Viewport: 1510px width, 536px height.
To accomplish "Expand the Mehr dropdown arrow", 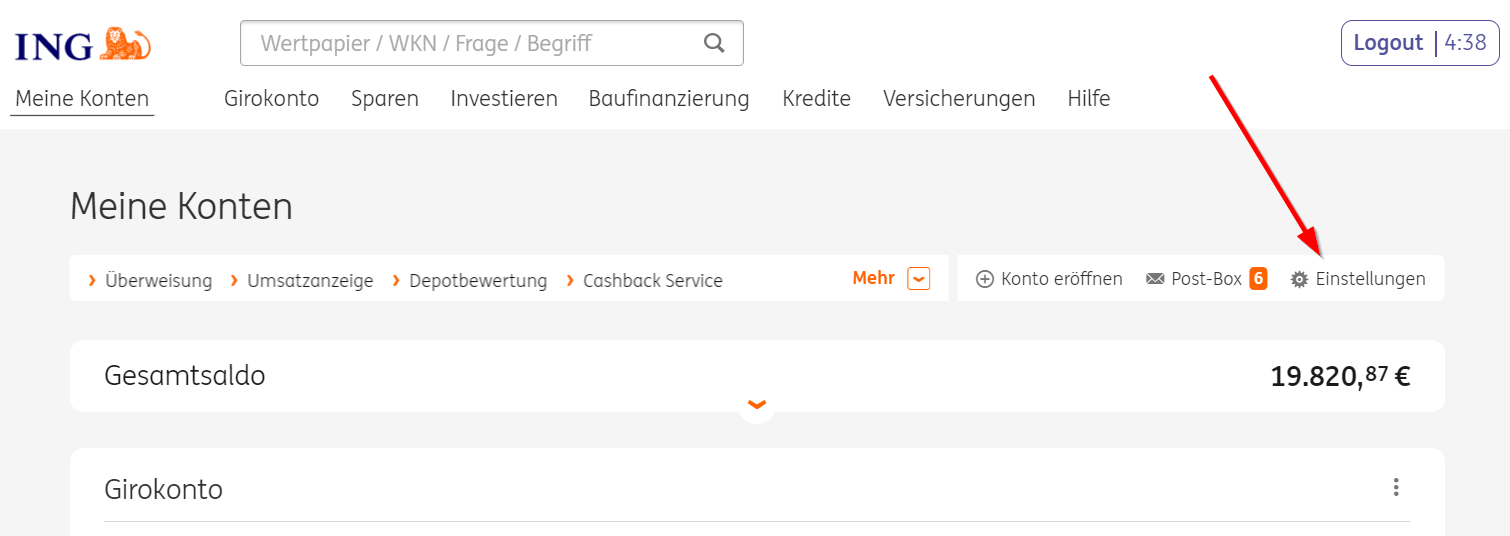I will tap(918, 279).
